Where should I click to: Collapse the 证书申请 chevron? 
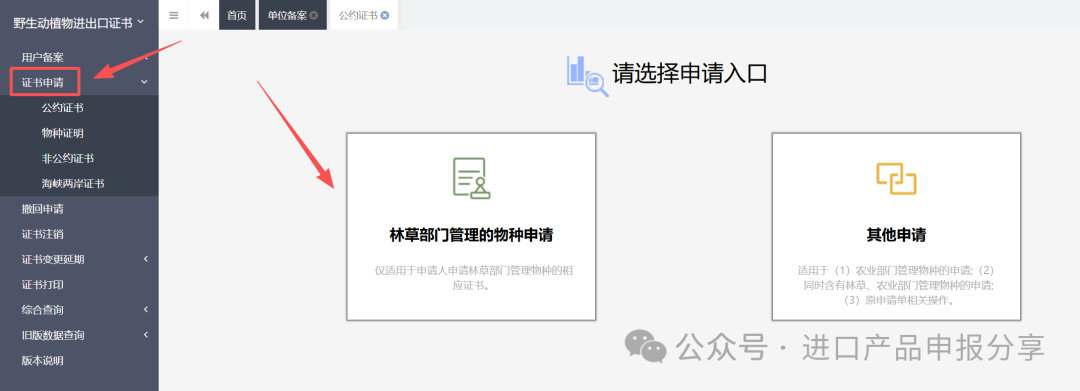coord(144,82)
